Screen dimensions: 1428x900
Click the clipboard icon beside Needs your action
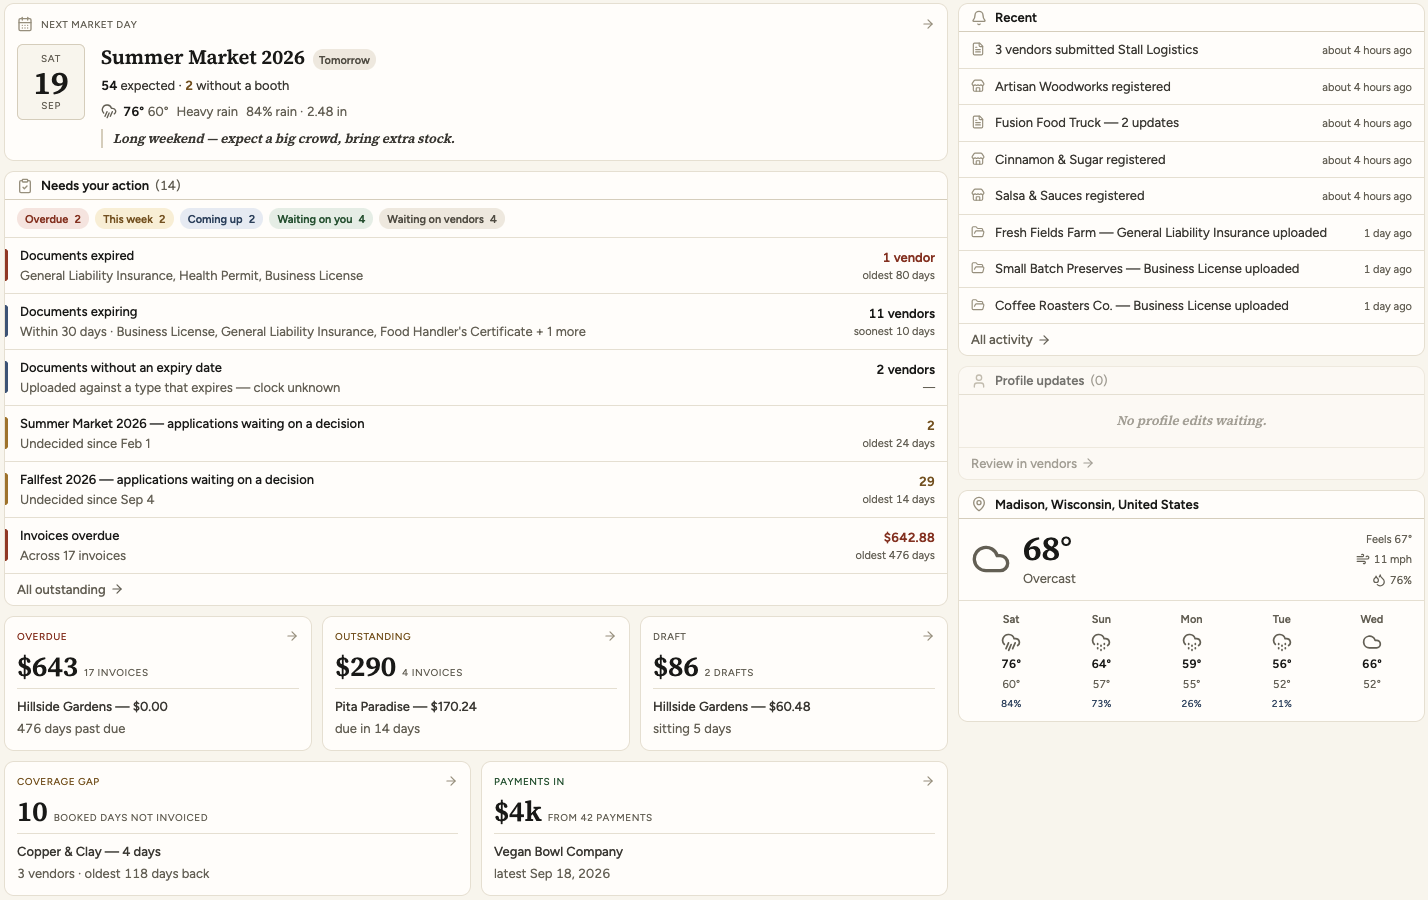click(x=25, y=186)
